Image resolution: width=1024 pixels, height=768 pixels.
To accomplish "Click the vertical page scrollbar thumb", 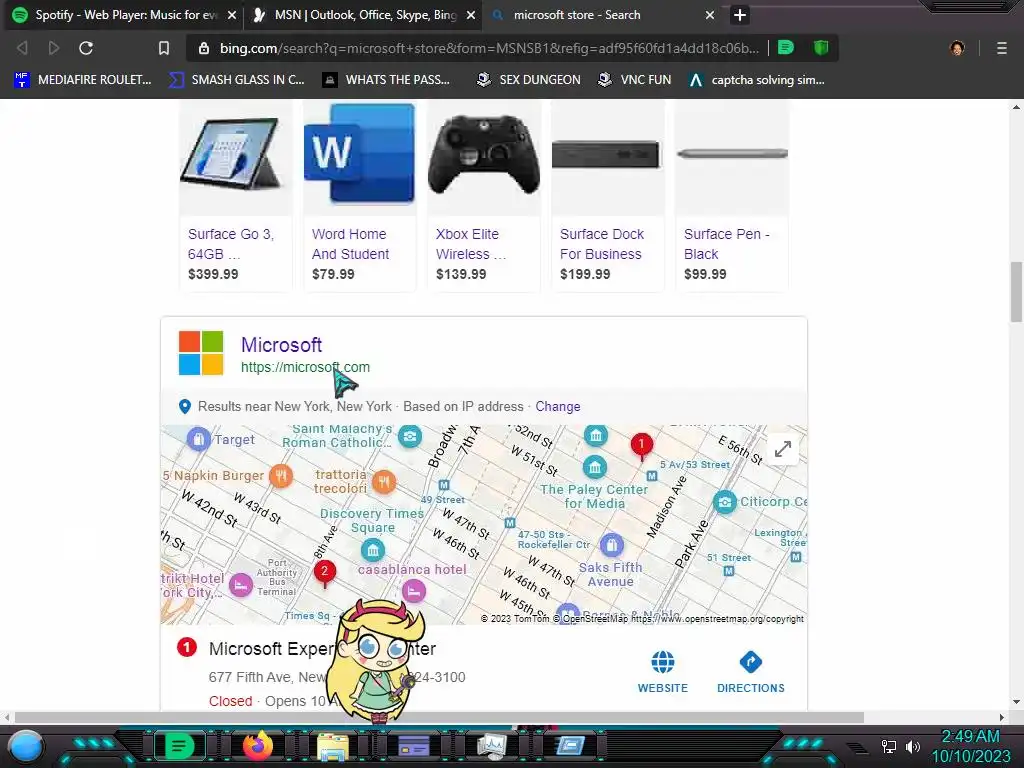I will (1016, 292).
